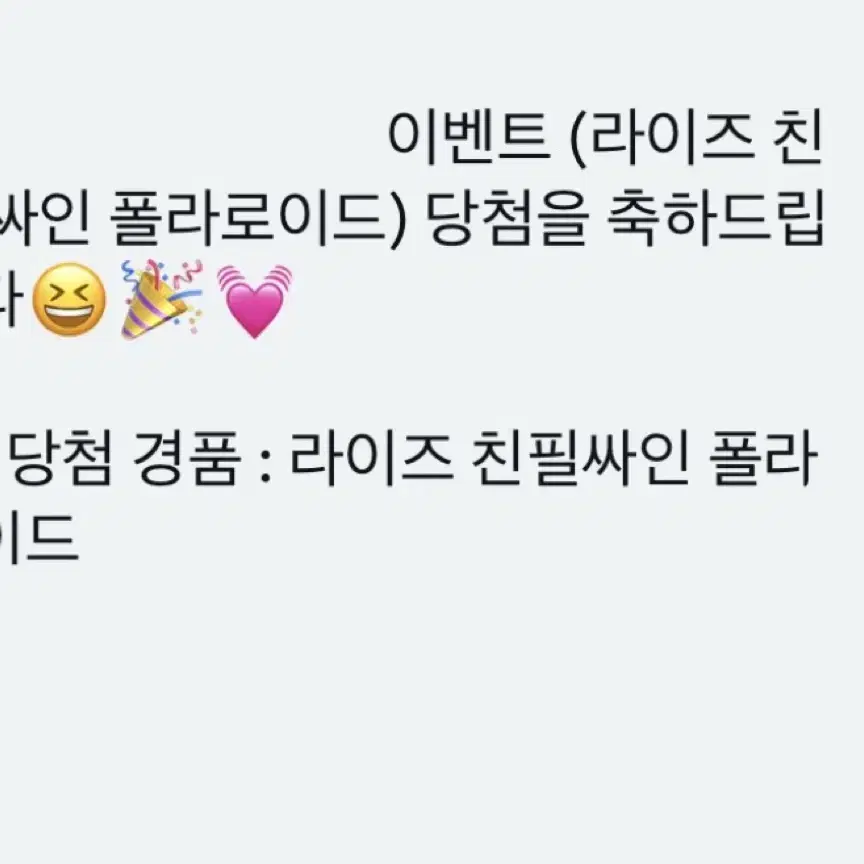Click the pink beating heart emoji

254,301
